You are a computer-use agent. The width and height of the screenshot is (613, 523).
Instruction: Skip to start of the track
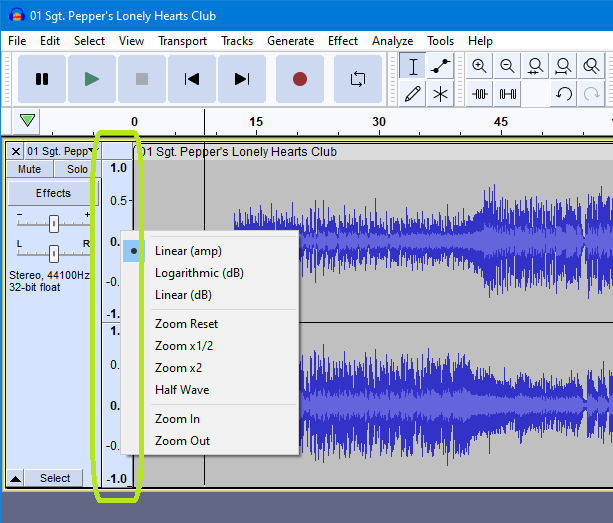coord(192,79)
